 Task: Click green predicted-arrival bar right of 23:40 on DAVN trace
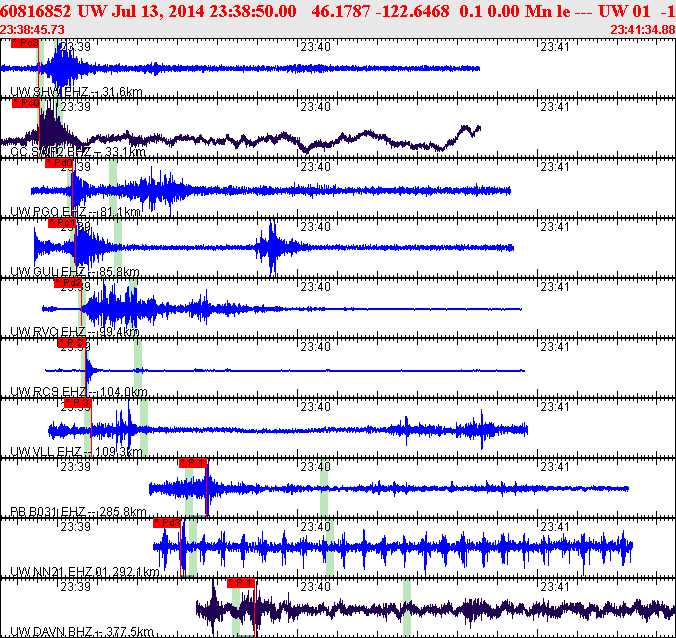[x=407, y=608]
